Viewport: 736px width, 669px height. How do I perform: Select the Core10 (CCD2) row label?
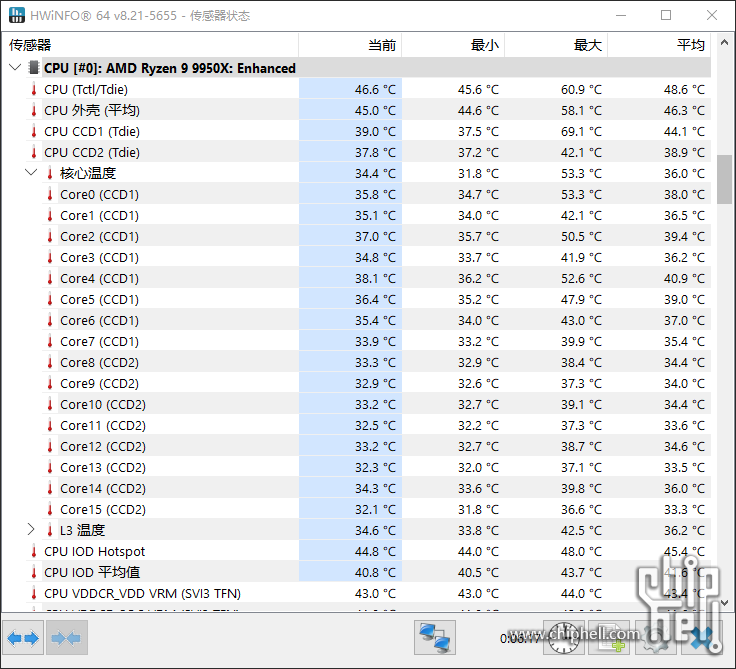[x=103, y=405]
